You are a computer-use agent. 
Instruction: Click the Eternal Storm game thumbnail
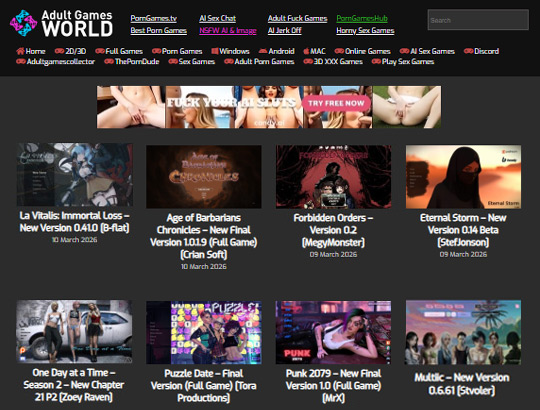point(463,177)
